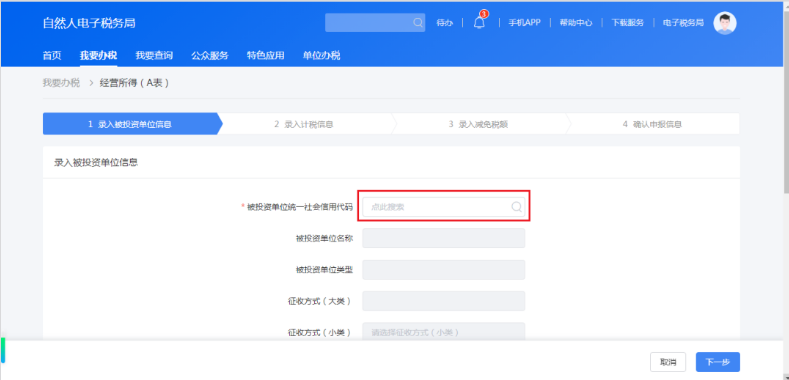Click the 被投资单位类型 label

point(325,270)
